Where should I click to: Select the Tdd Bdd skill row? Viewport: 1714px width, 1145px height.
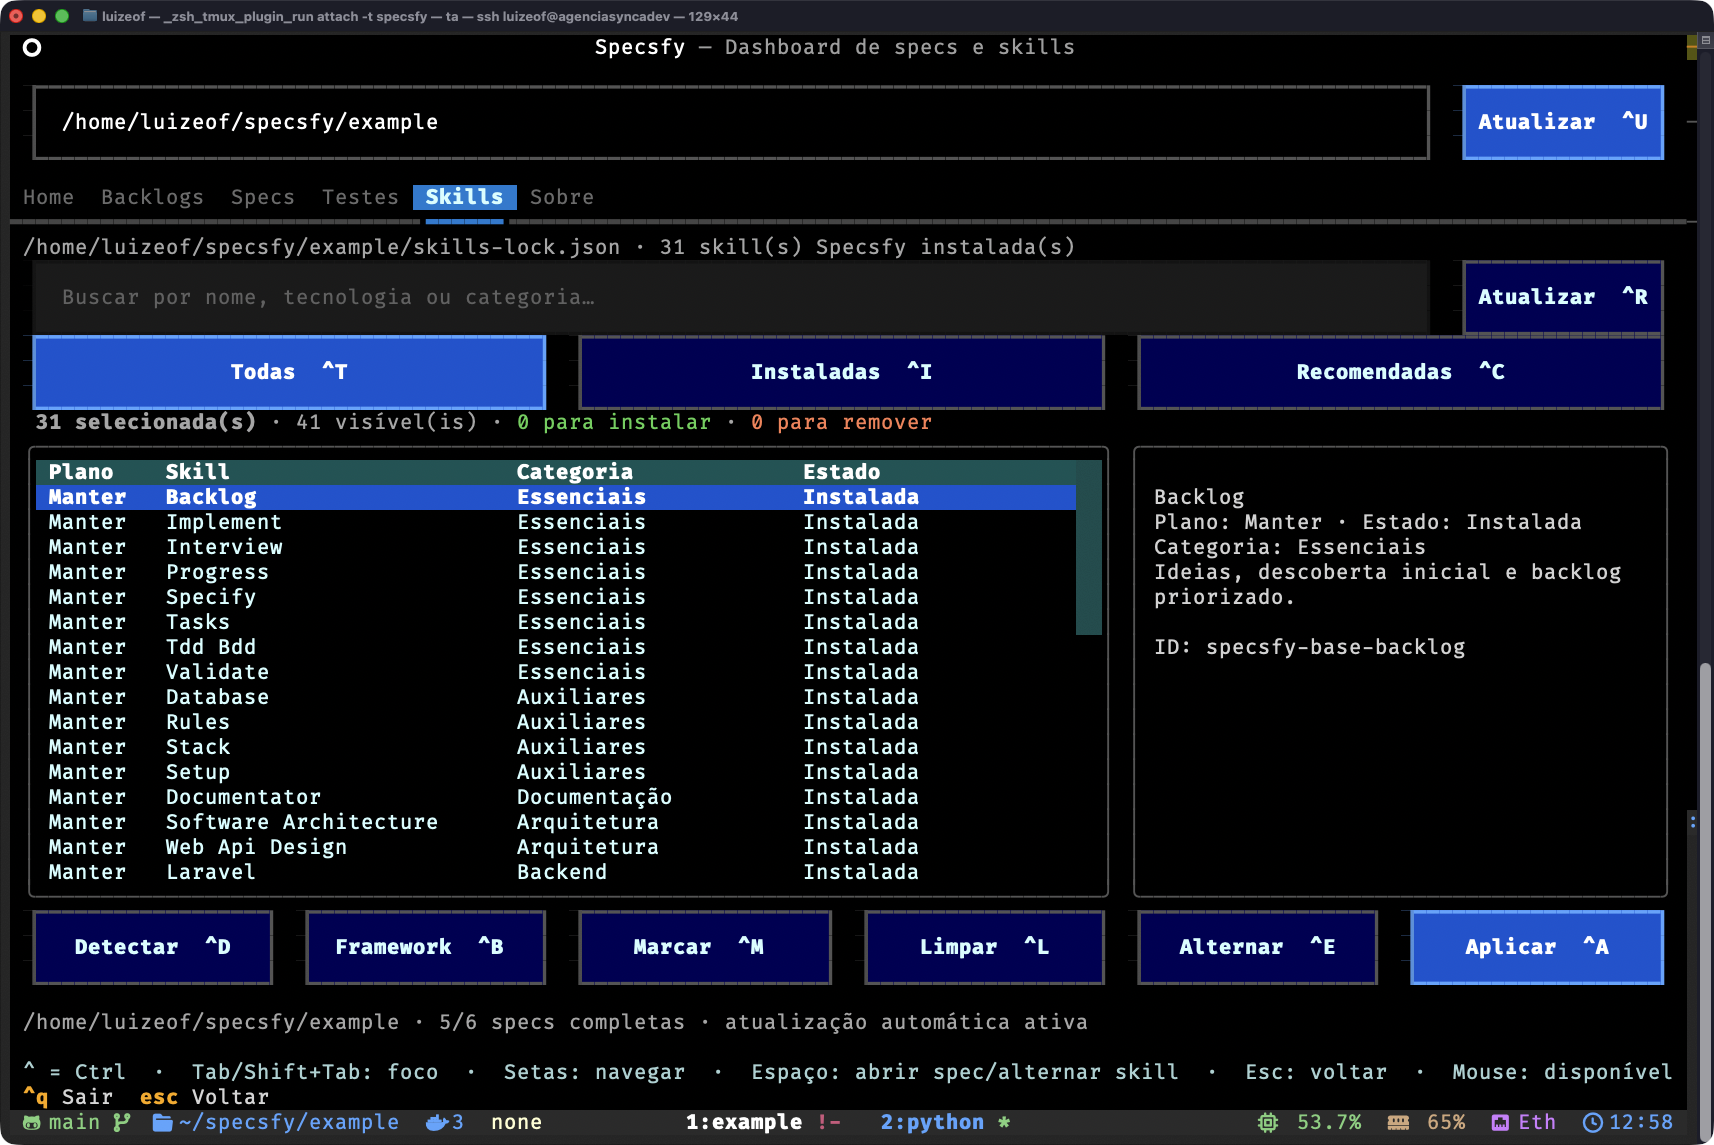pos(556,647)
